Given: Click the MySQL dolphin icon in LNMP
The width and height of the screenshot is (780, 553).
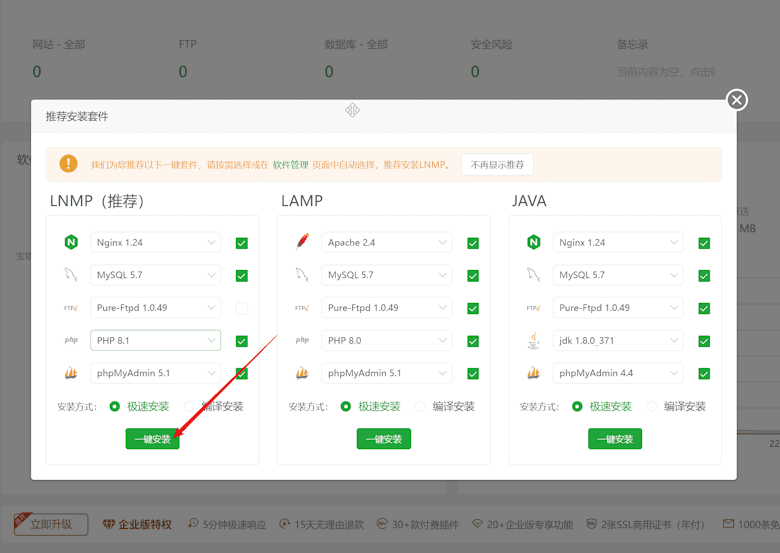Looking at the screenshot, I should coord(71,275).
